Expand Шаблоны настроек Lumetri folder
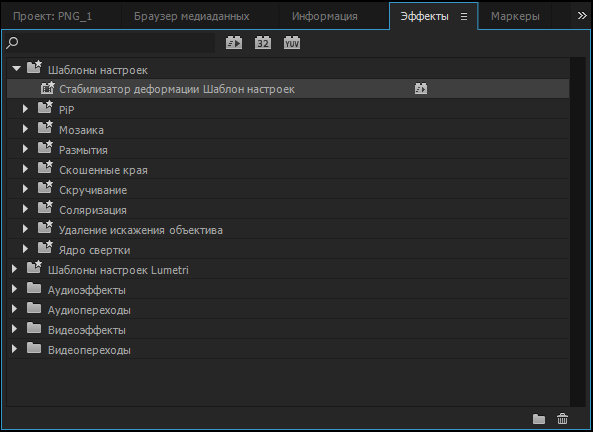The image size is (593, 432). point(14,269)
